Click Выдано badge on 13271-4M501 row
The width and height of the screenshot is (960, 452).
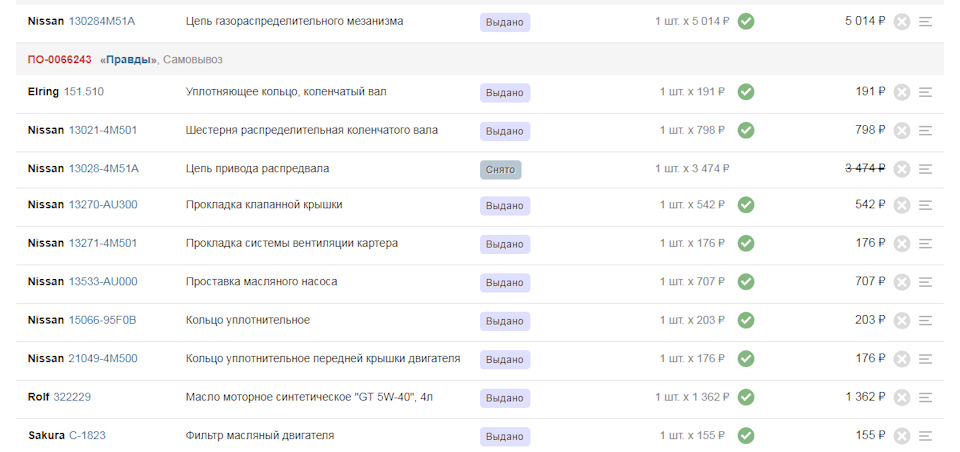505,244
